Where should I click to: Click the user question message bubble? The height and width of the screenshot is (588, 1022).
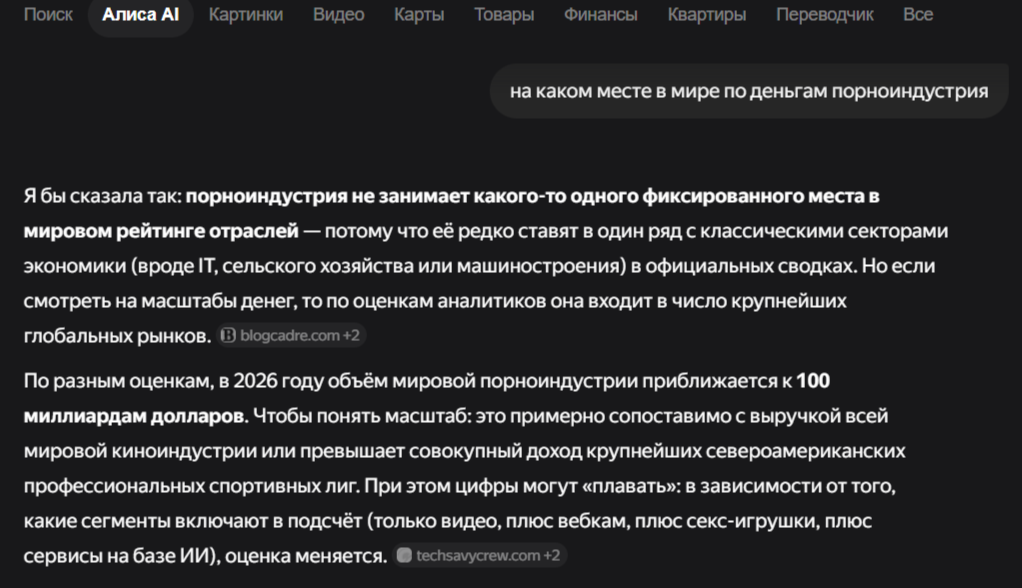point(749,91)
